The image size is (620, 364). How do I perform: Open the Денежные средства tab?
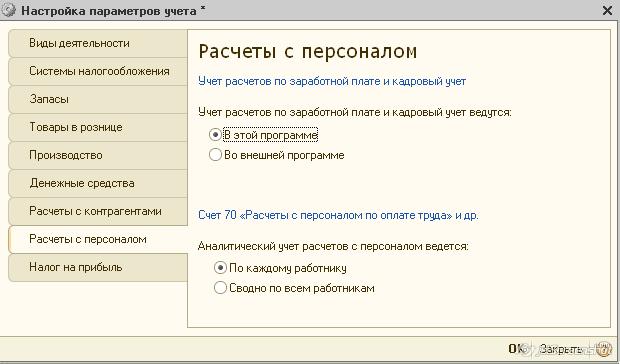click(98, 183)
